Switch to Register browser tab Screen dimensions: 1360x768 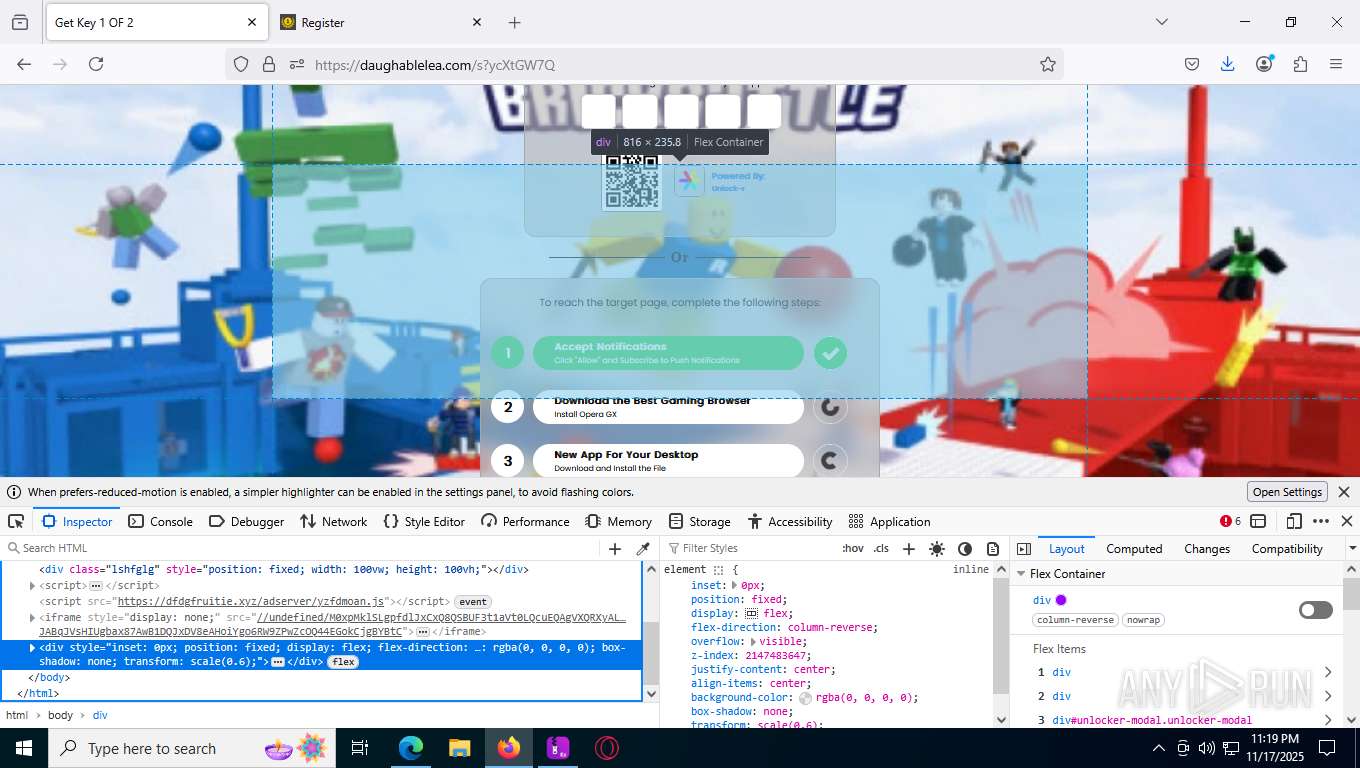[x=380, y=22]
